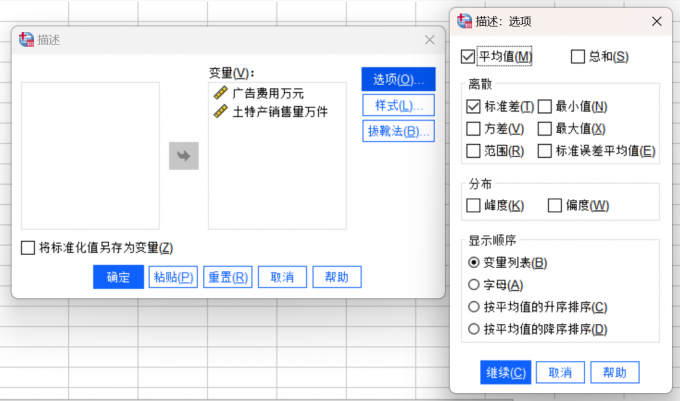The width and height of the screenshot is (680, 401).
Task: Enable 标准误差平均值(E) checkbox
Action: [544, 151]
